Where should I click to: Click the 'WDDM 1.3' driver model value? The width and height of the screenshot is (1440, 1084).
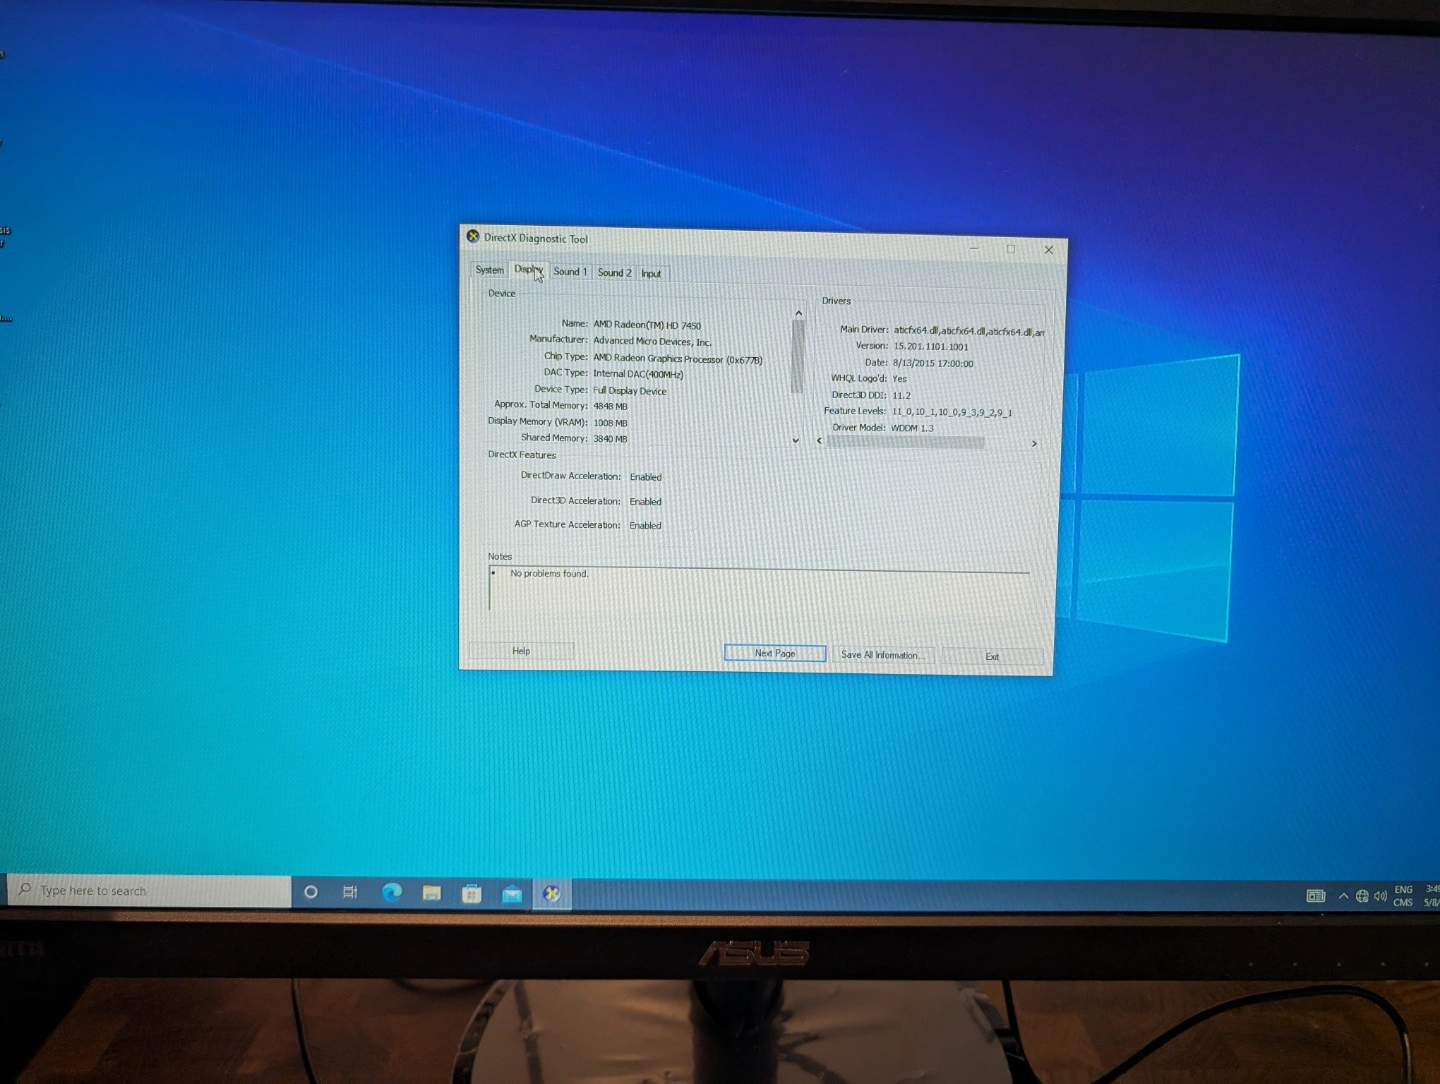(912, 428)
